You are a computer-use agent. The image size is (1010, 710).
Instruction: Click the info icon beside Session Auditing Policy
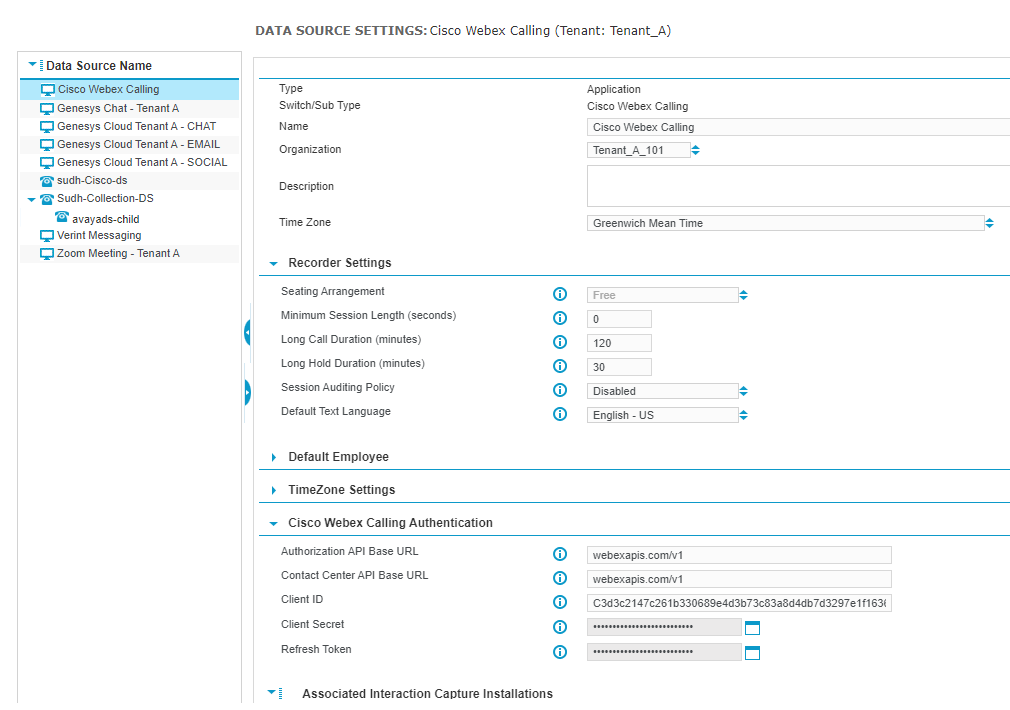click(560, 390)
